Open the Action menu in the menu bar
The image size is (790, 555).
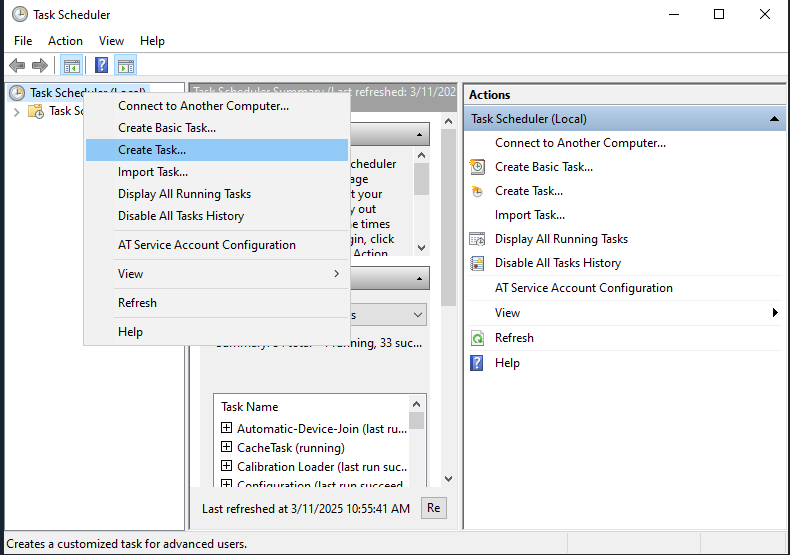pyautogui.click(x=65, y=41)
